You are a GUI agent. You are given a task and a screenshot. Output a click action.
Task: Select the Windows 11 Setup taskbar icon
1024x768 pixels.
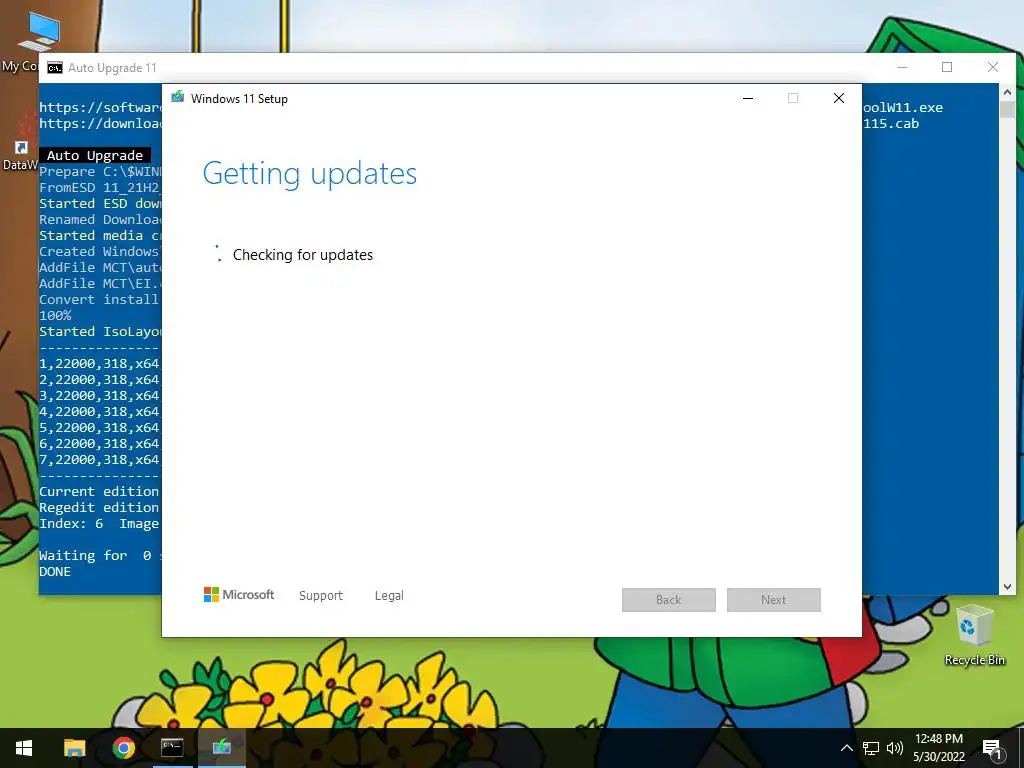pos(221,748)
